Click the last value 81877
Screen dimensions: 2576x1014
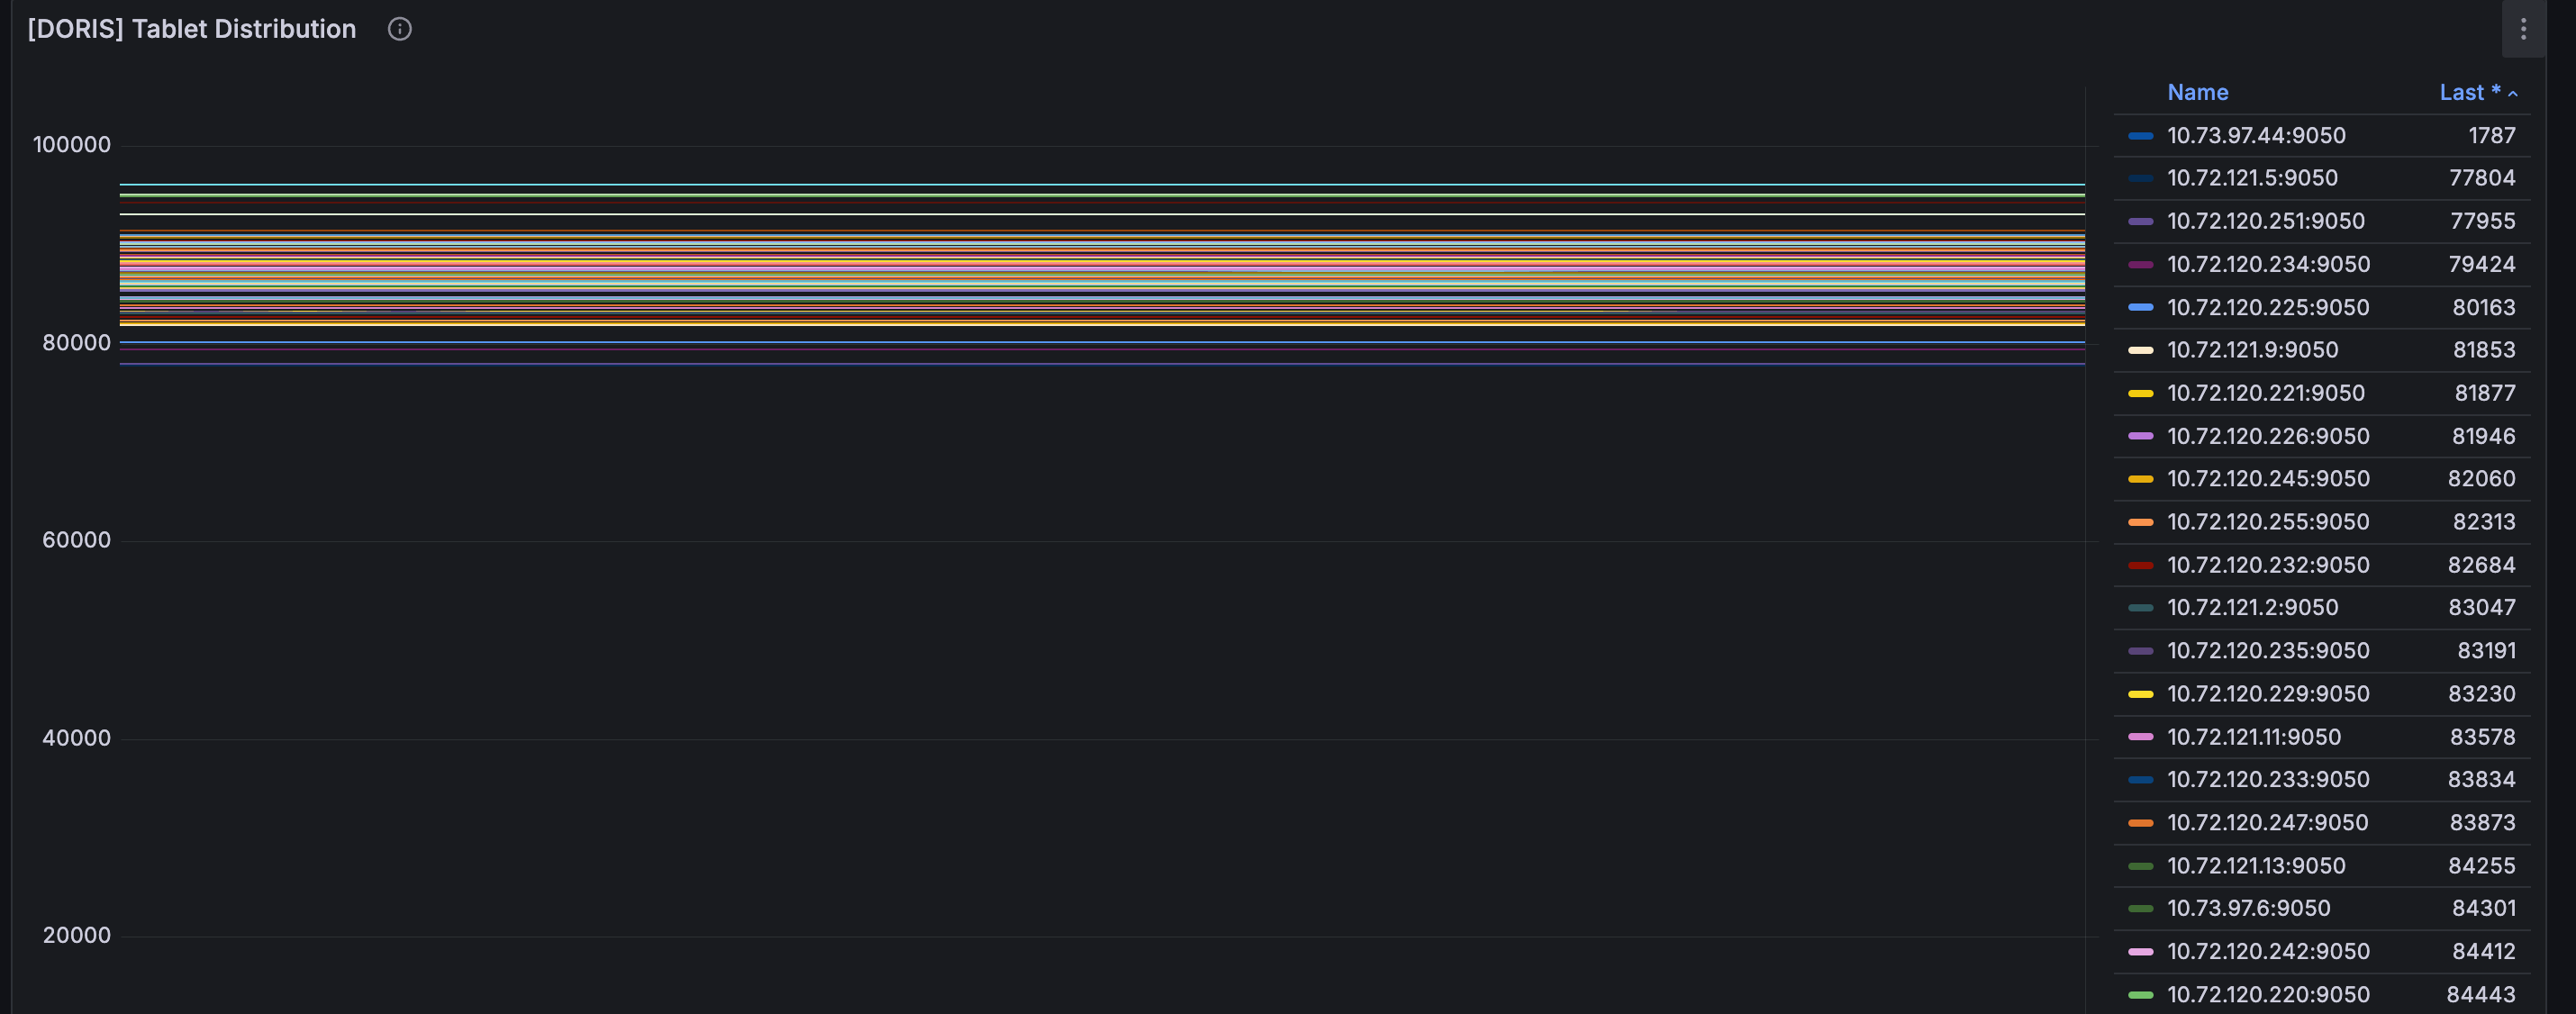click(2485, 393)
